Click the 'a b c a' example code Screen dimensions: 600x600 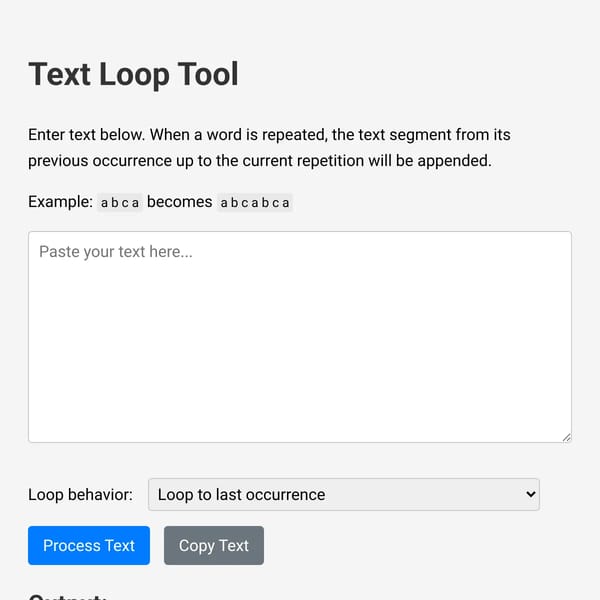point(119,202)
